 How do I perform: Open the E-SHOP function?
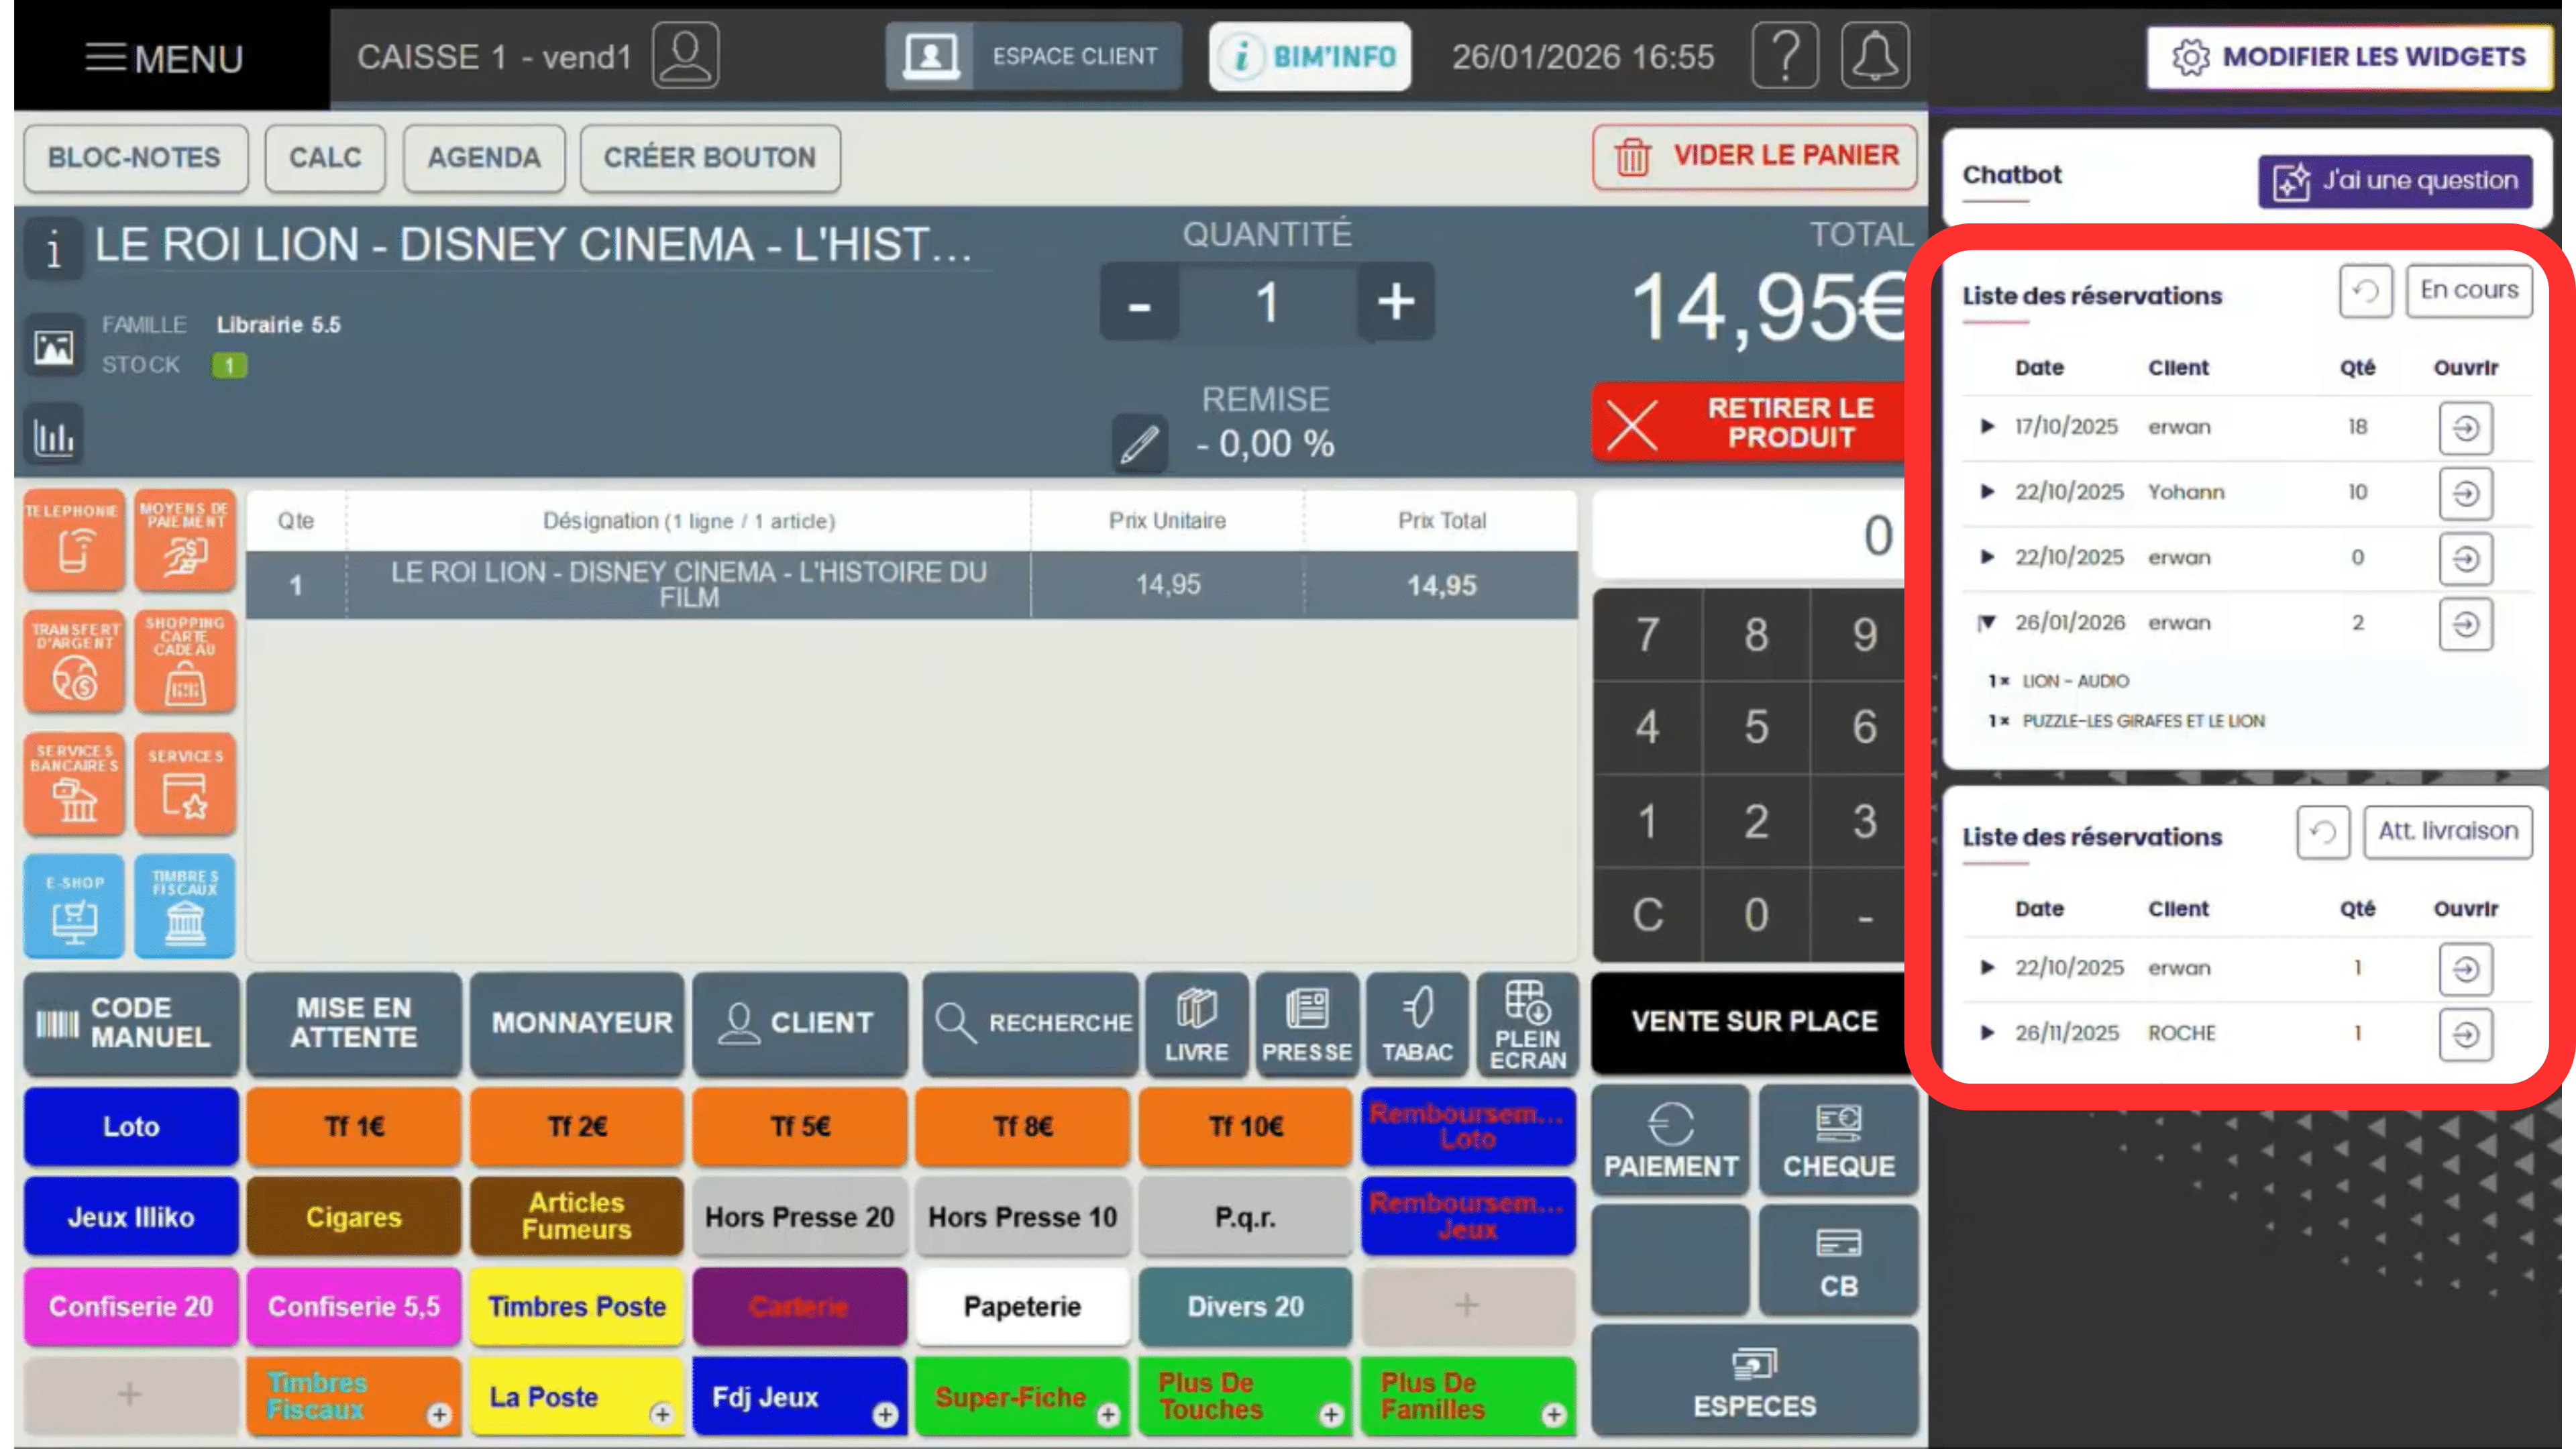[x=73, y=906]
